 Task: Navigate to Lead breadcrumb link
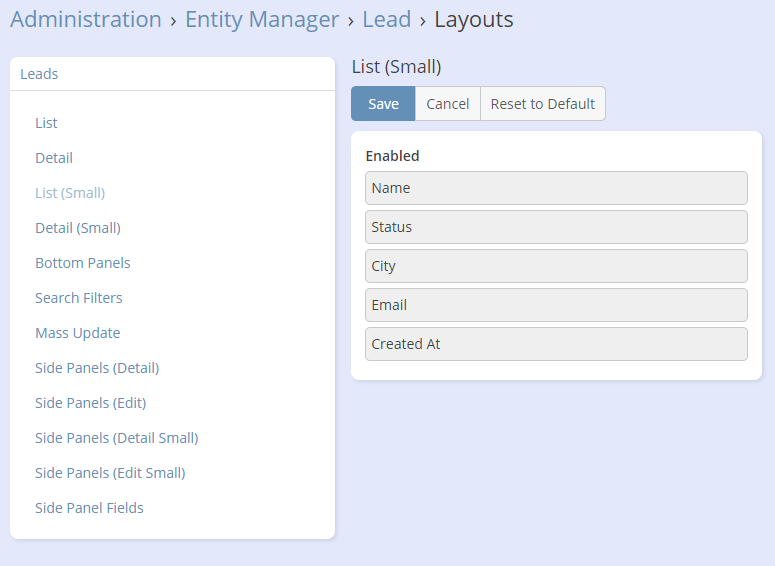(x=386, y=19)
